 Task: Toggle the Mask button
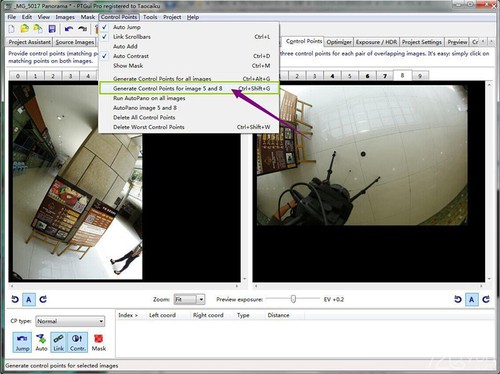coord(99,342)
